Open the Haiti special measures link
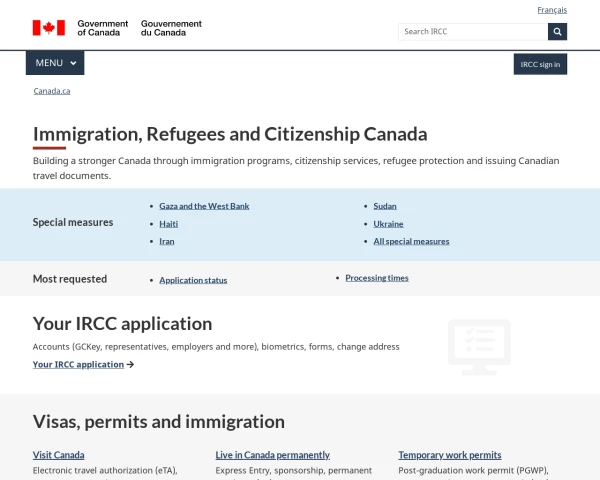 pos(168,224)
